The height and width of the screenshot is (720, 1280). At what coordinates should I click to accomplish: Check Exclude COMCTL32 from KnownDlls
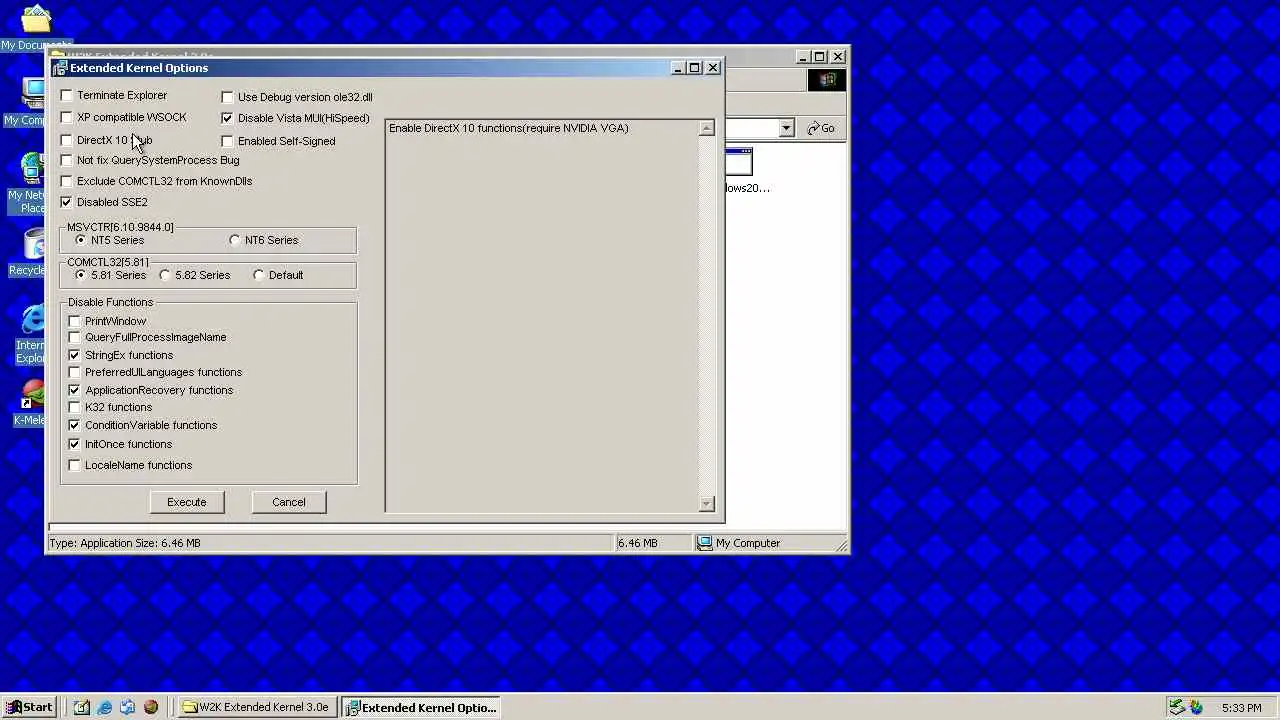click(x=67, y=181)
